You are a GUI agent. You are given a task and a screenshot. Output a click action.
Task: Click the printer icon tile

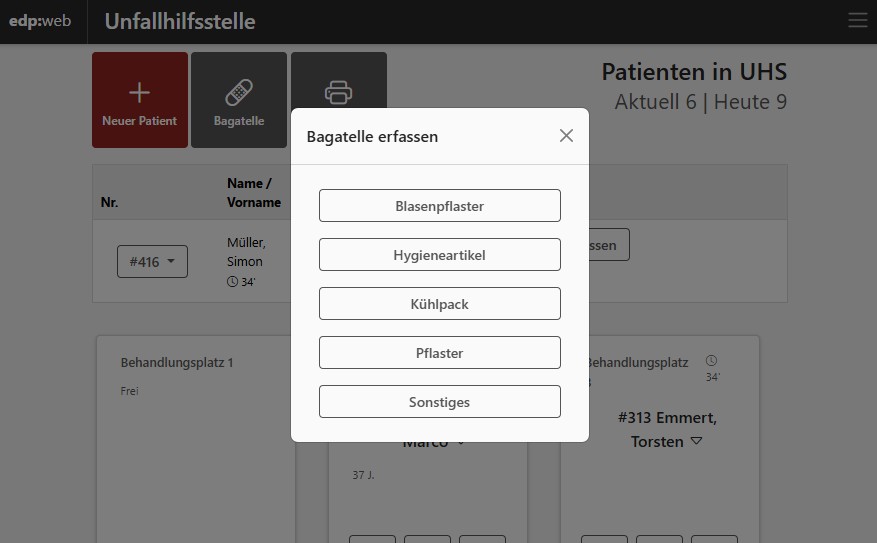click(x=338, y=93)
